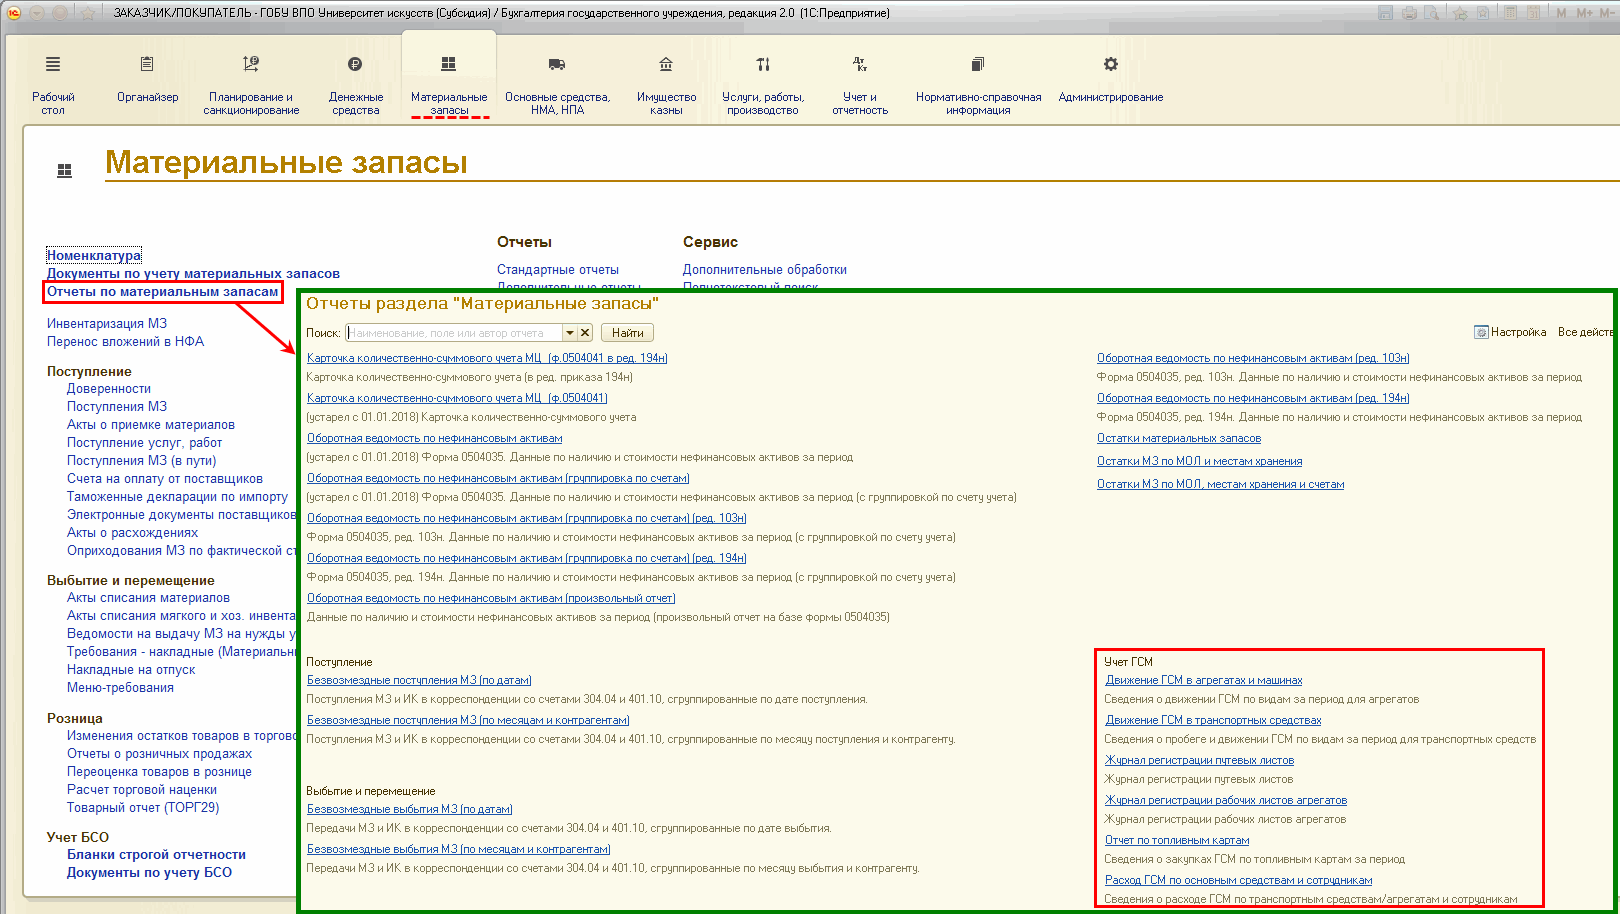Open Планирование и санкционирование section

click(x=251, y=86)
